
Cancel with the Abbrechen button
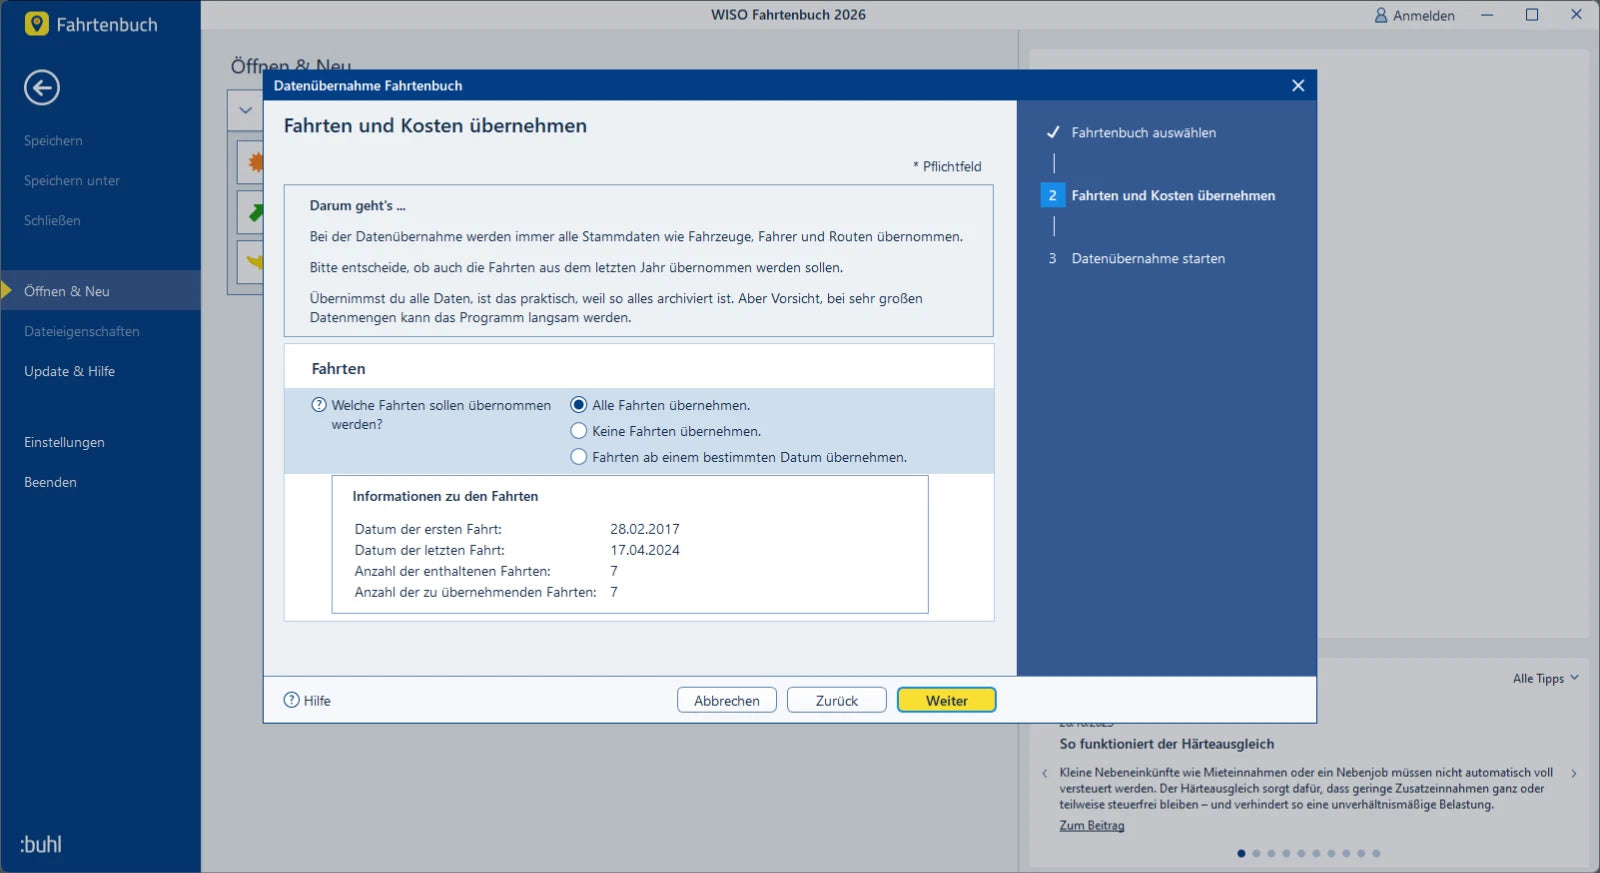(x=727, y=700)
